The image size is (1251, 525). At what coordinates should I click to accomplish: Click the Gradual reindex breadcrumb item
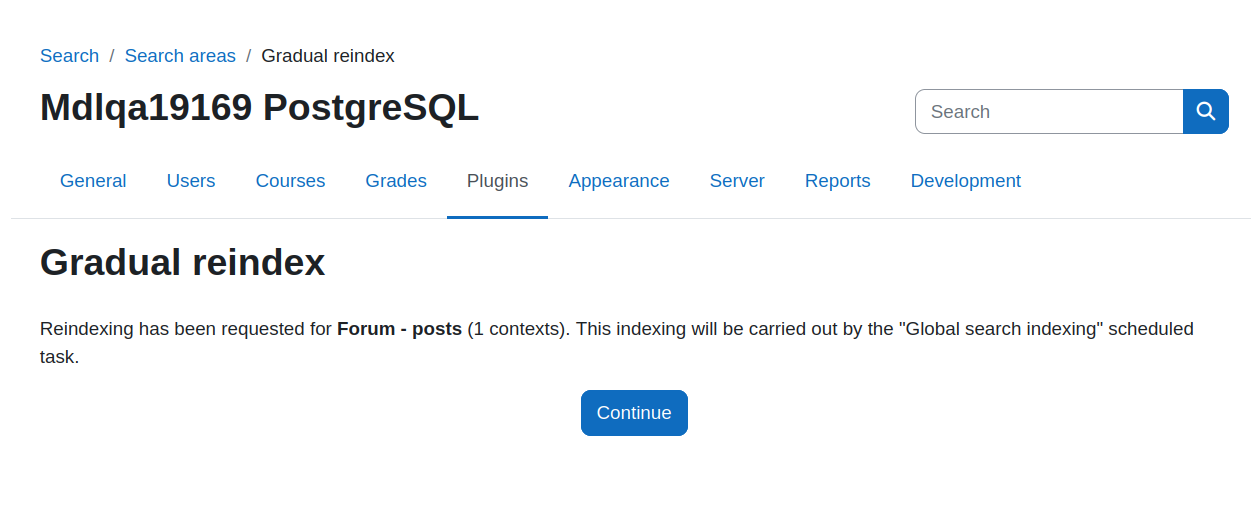click(328, 56)
